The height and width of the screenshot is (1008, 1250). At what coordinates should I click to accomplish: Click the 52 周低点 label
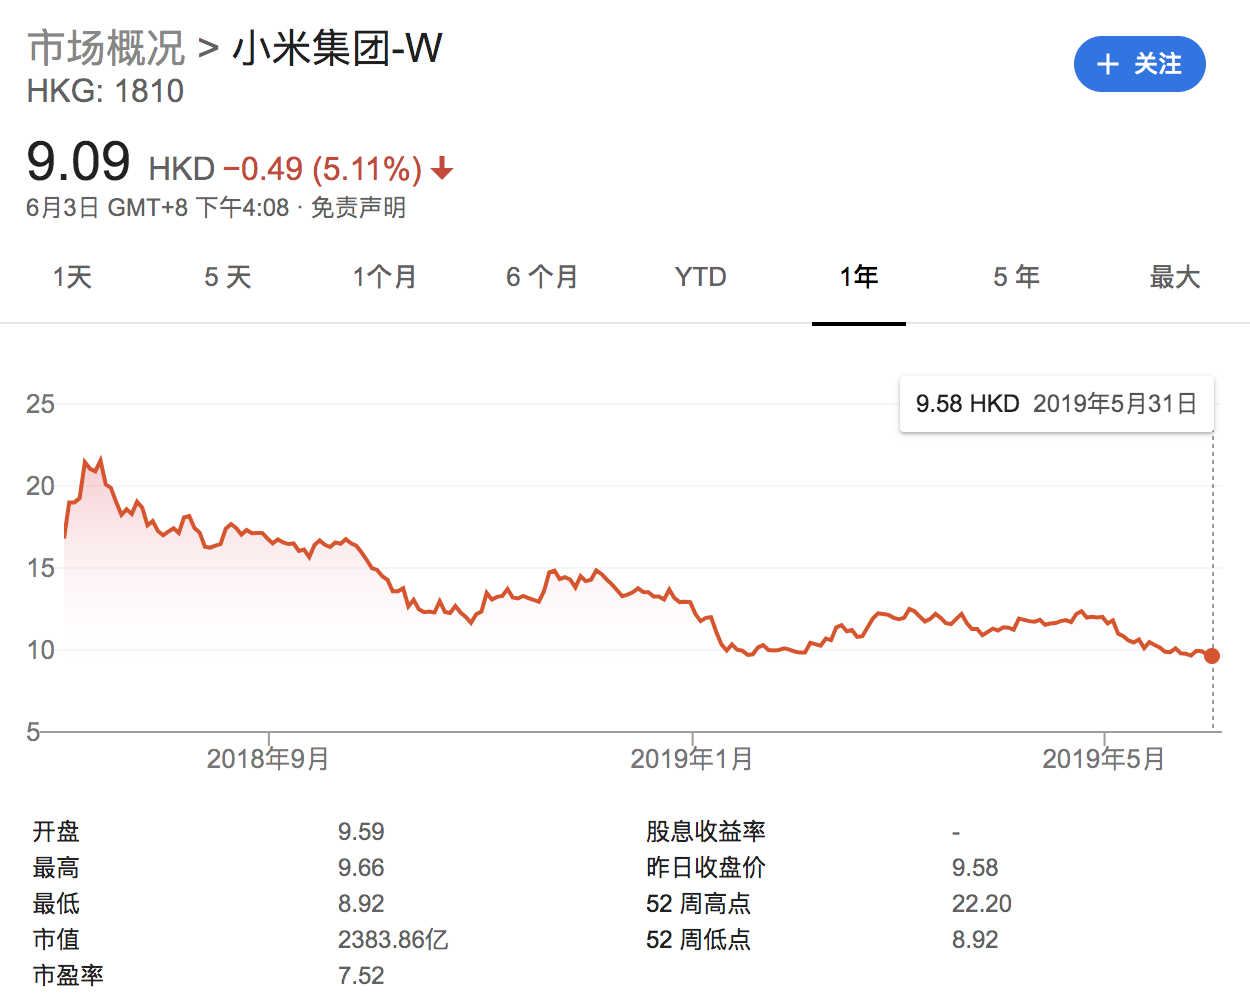(698, 940)
